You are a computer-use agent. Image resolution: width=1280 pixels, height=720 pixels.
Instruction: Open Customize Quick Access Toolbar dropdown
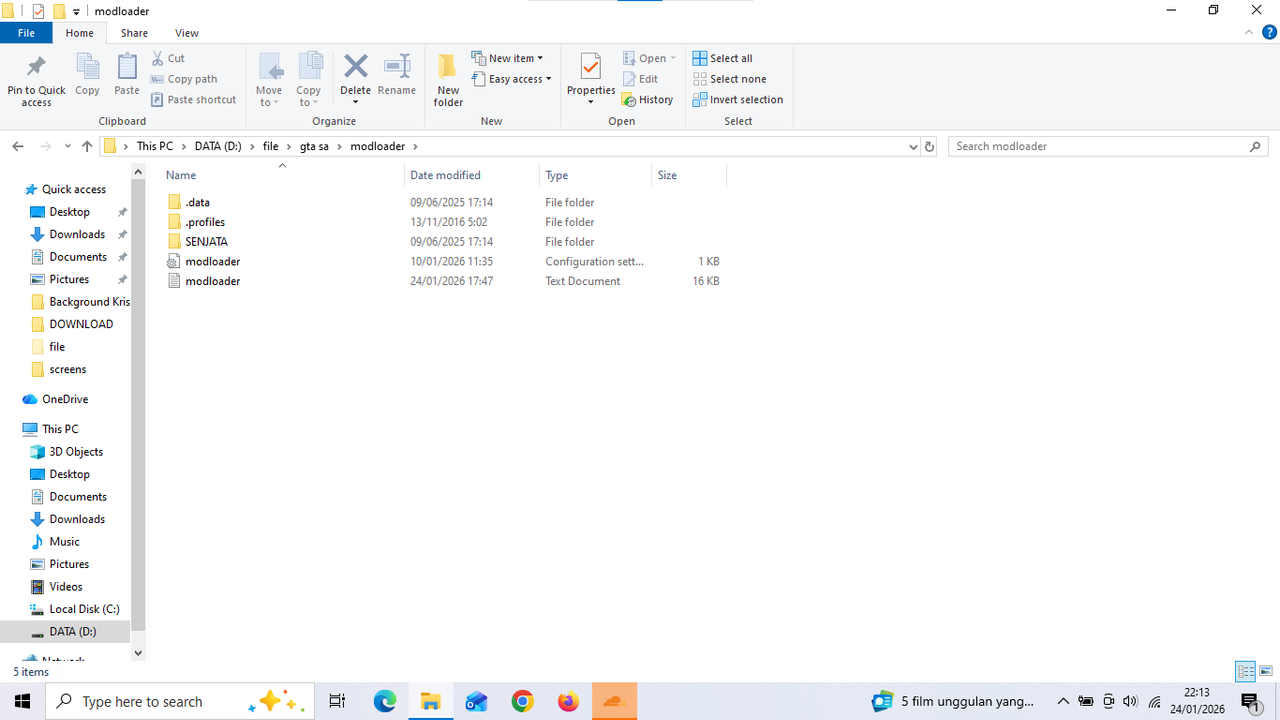(x=77, y=12)
